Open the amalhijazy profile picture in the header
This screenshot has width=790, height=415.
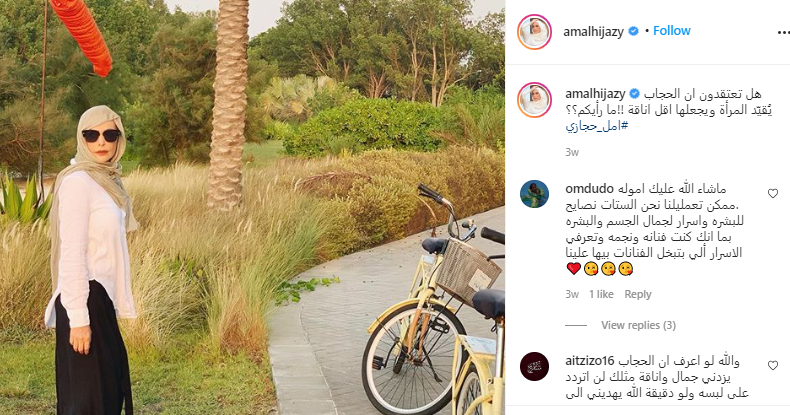535,32
